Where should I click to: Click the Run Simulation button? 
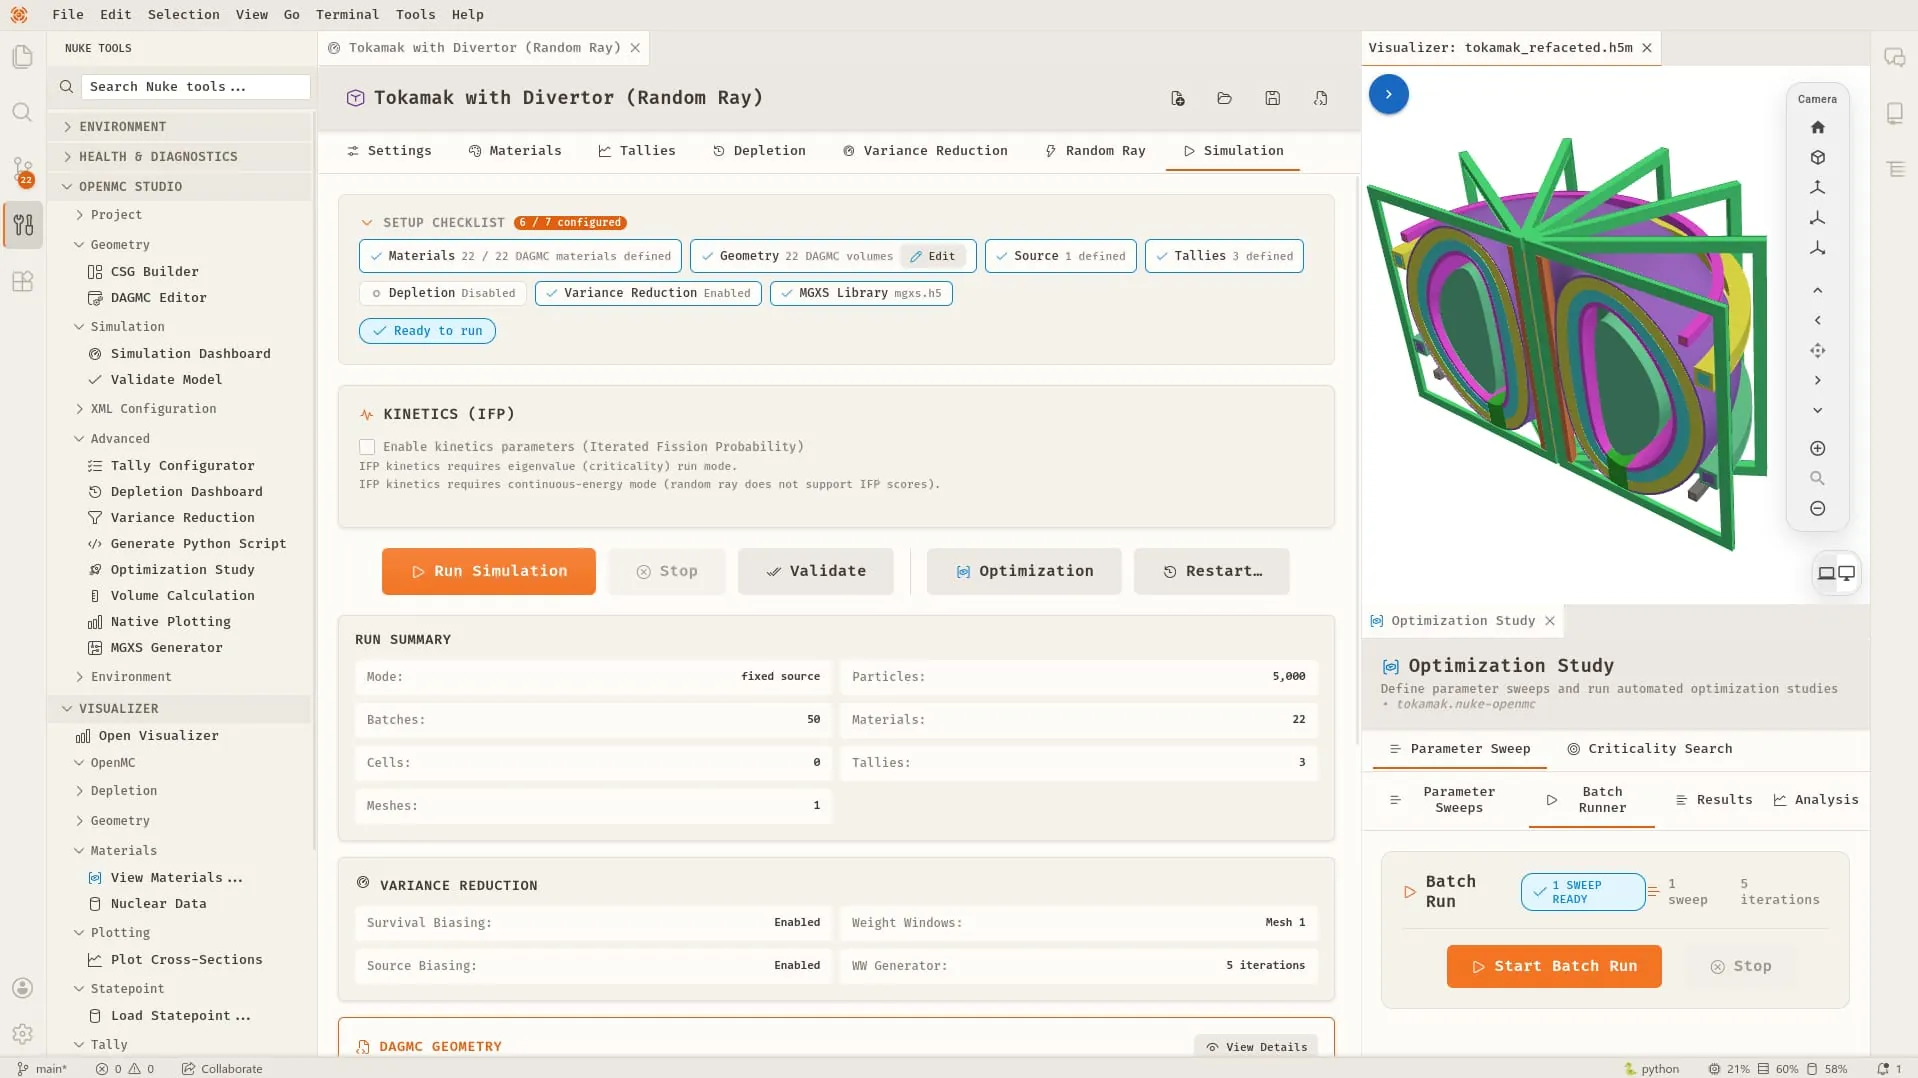(488, 571)
